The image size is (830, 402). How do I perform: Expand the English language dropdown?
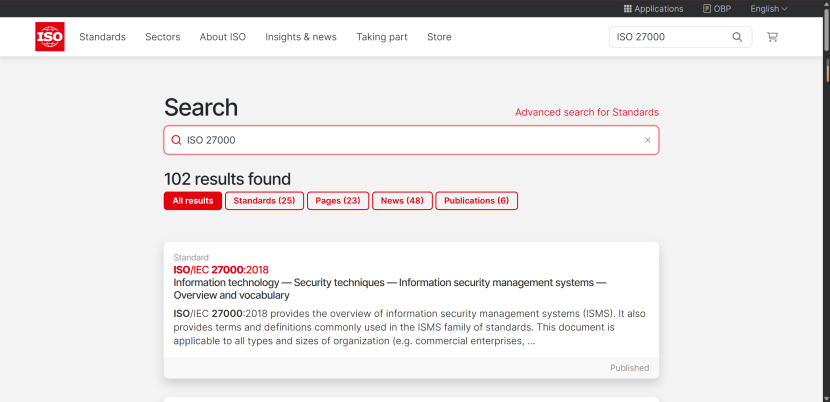(x=768, y=9)
